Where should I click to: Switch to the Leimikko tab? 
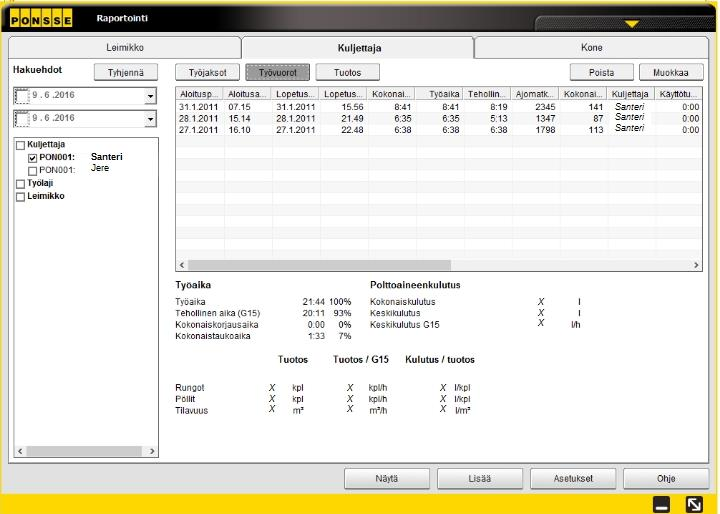(x=125, y=47)
